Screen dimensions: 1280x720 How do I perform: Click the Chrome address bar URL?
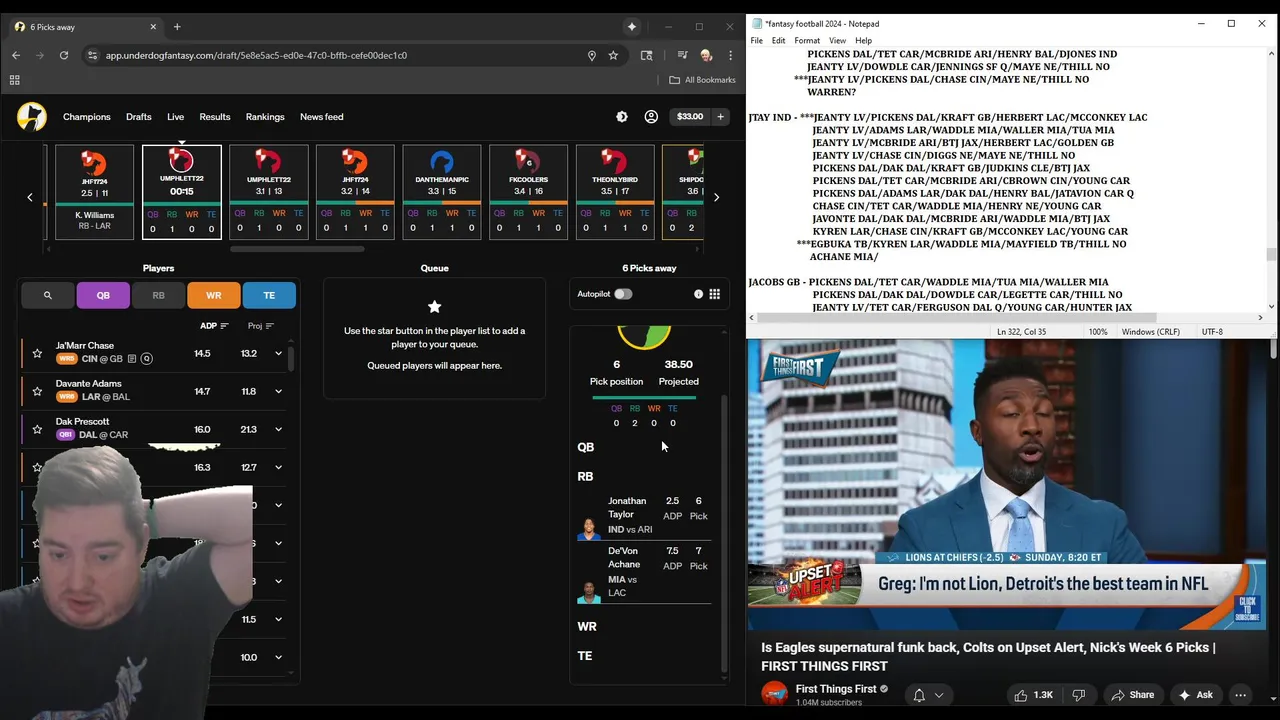click(256, 55)
